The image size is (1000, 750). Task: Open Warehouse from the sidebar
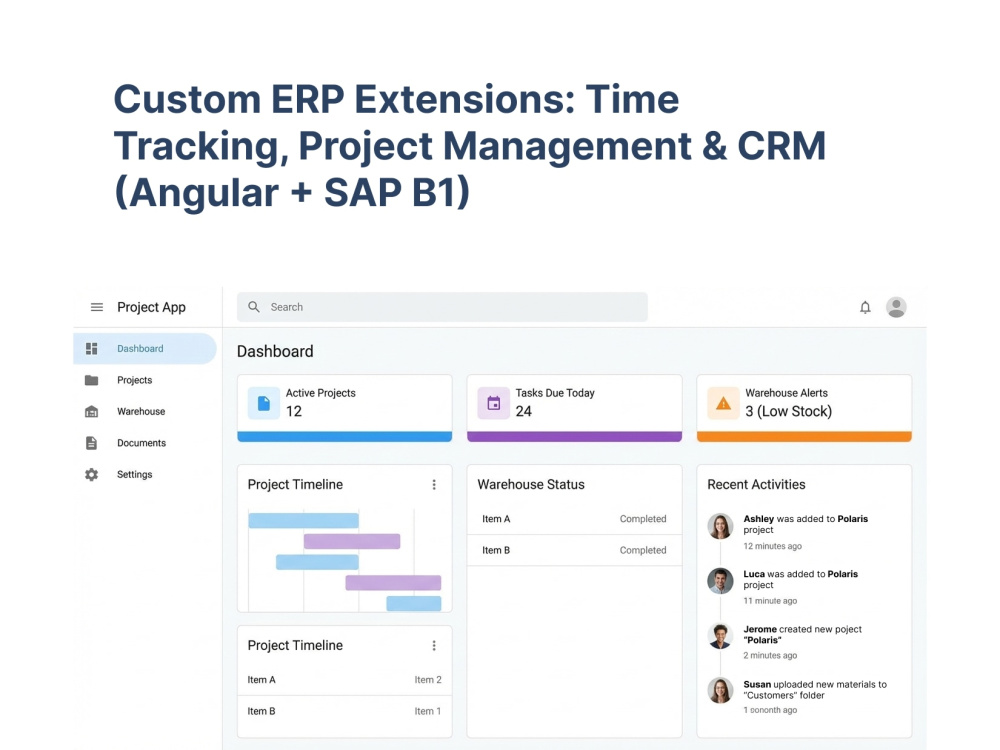pyautogui.click(x=145, y=411)
